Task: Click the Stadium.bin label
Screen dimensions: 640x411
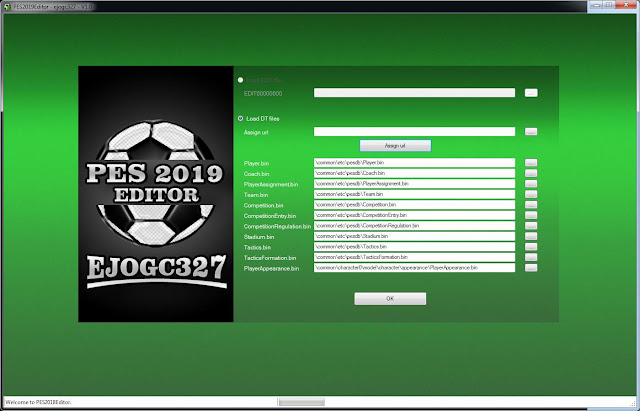Action: (259, 237)
